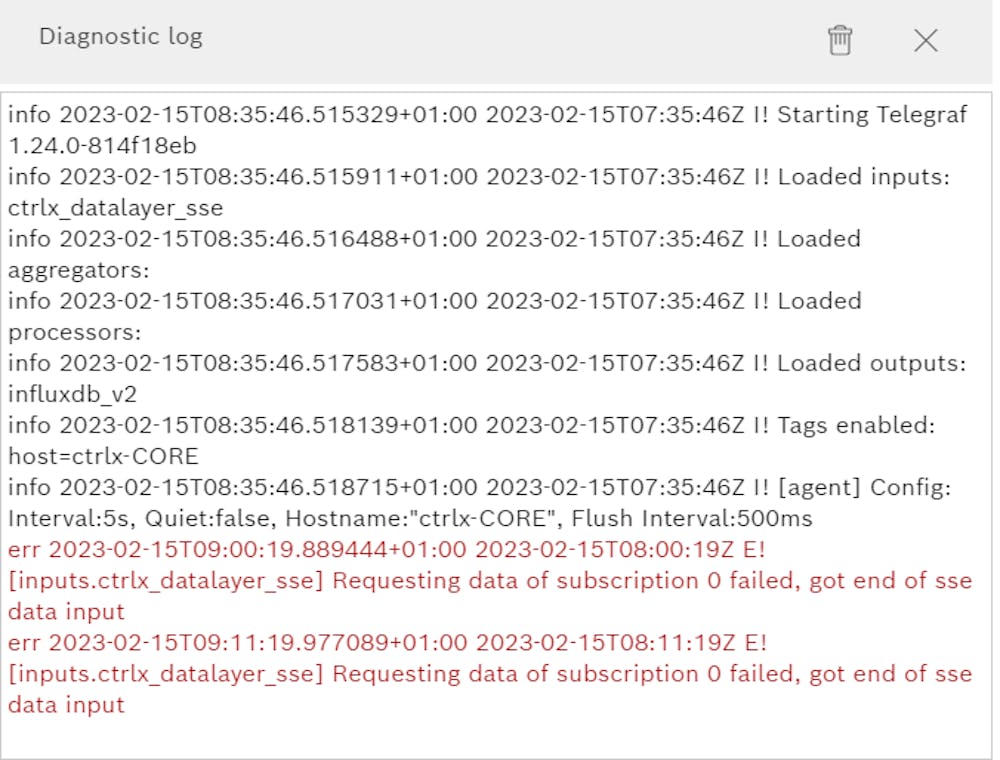Click the first red subscription error message
Image resolution: width=1000 pixels, height=760 pixels.
(x=490, y=580)
